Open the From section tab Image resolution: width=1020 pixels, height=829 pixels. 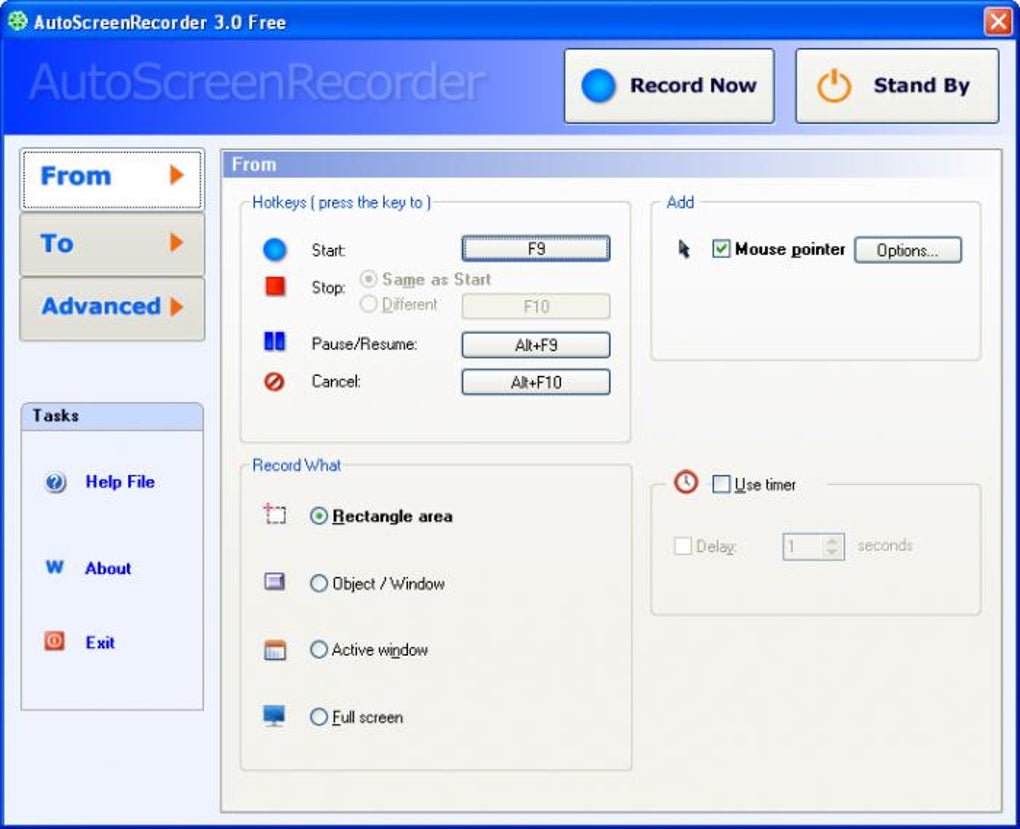coord(112,179)
